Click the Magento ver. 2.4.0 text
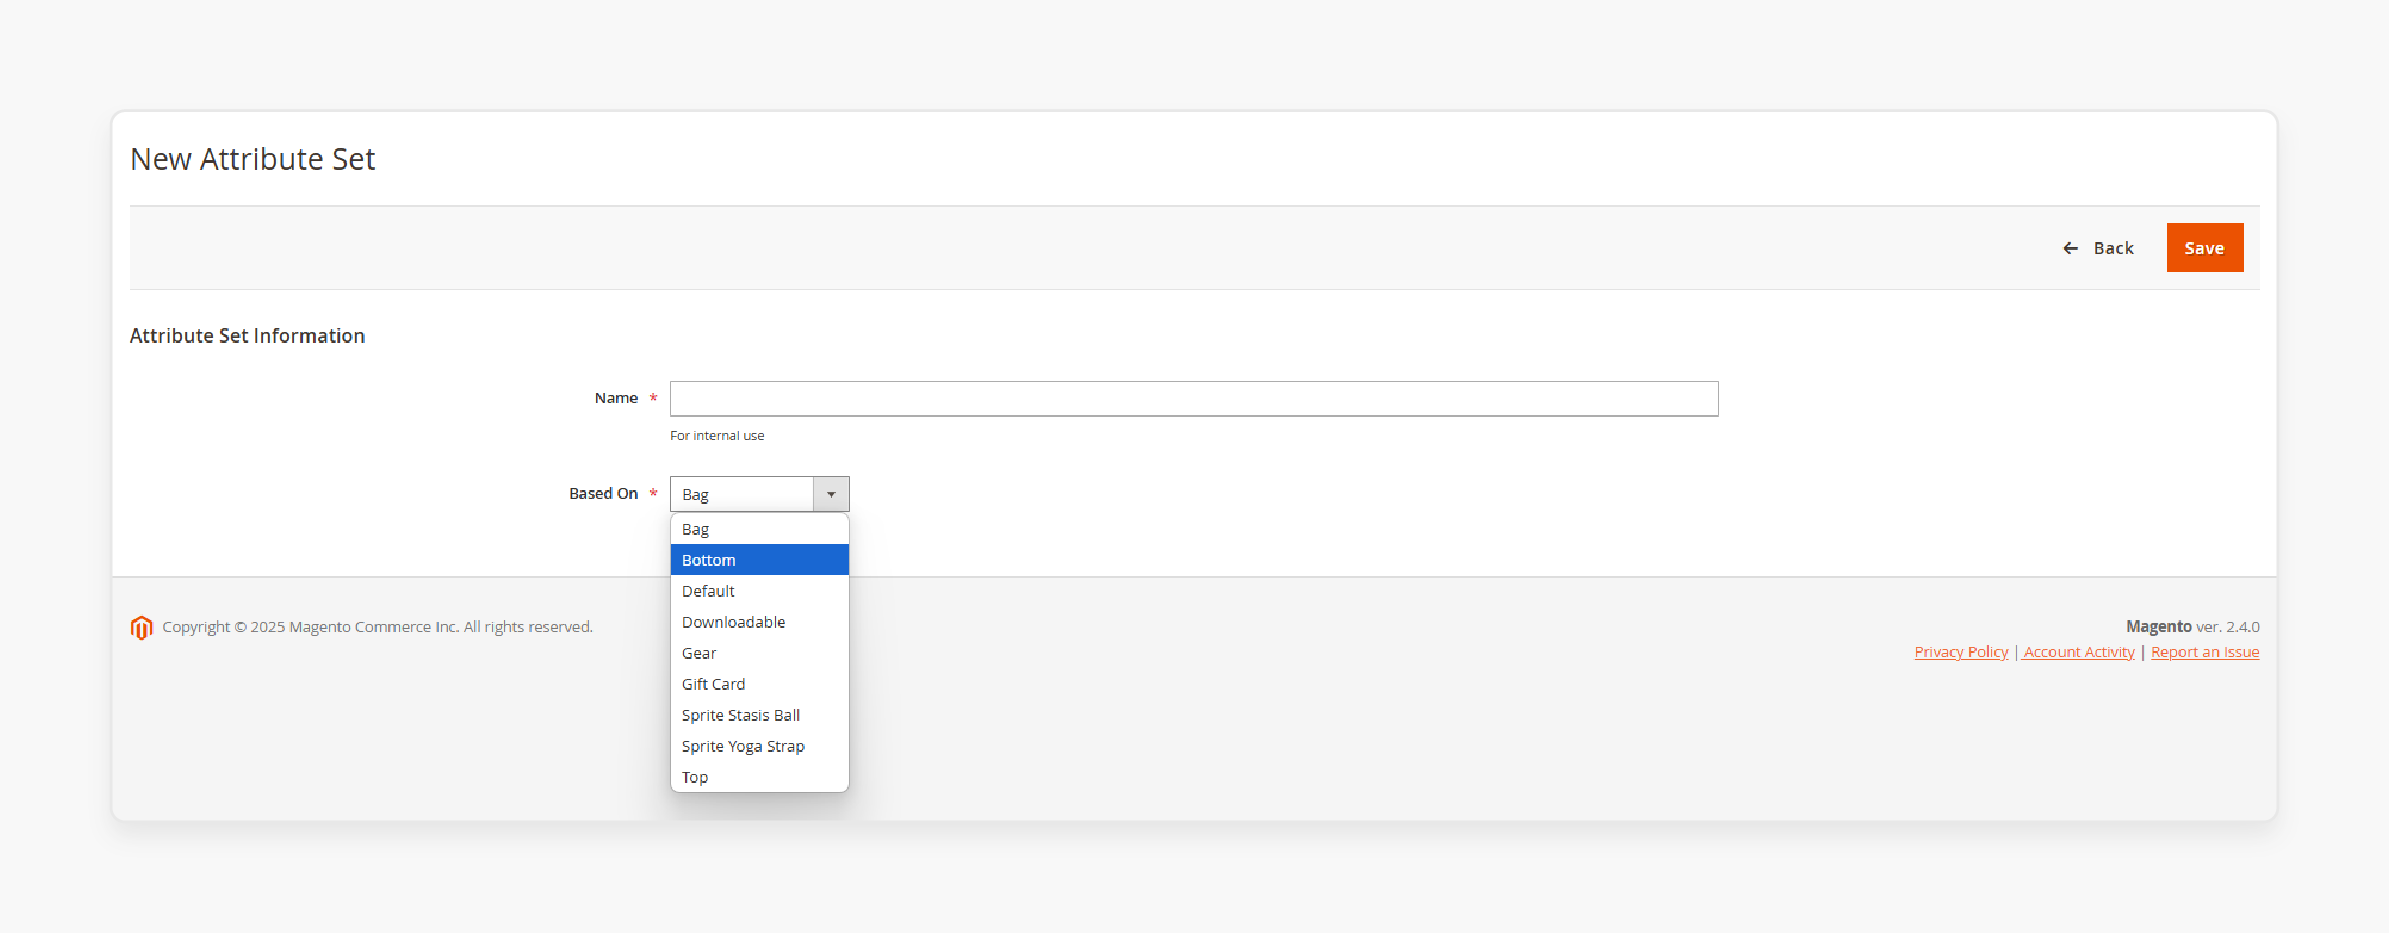 (2192, 627)
